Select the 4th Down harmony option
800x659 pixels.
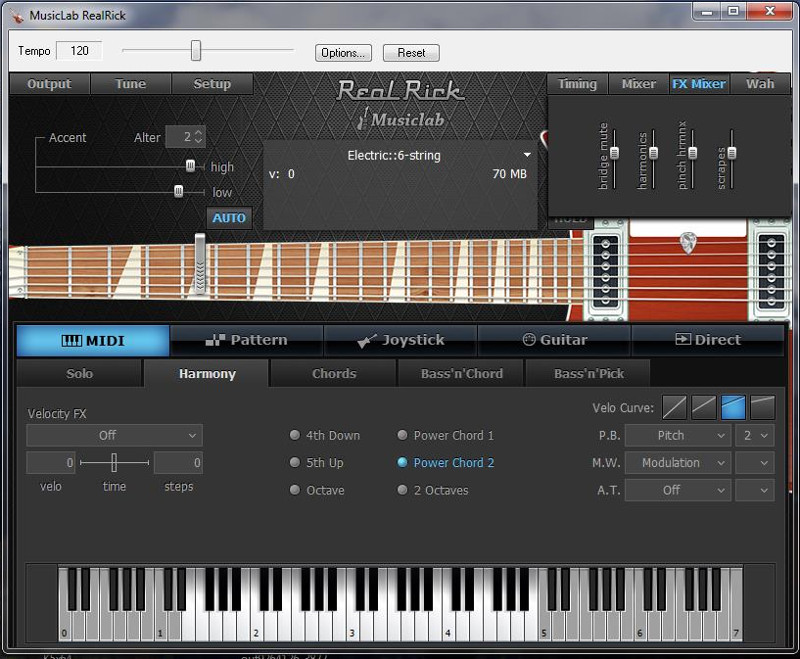click(324, 435)
